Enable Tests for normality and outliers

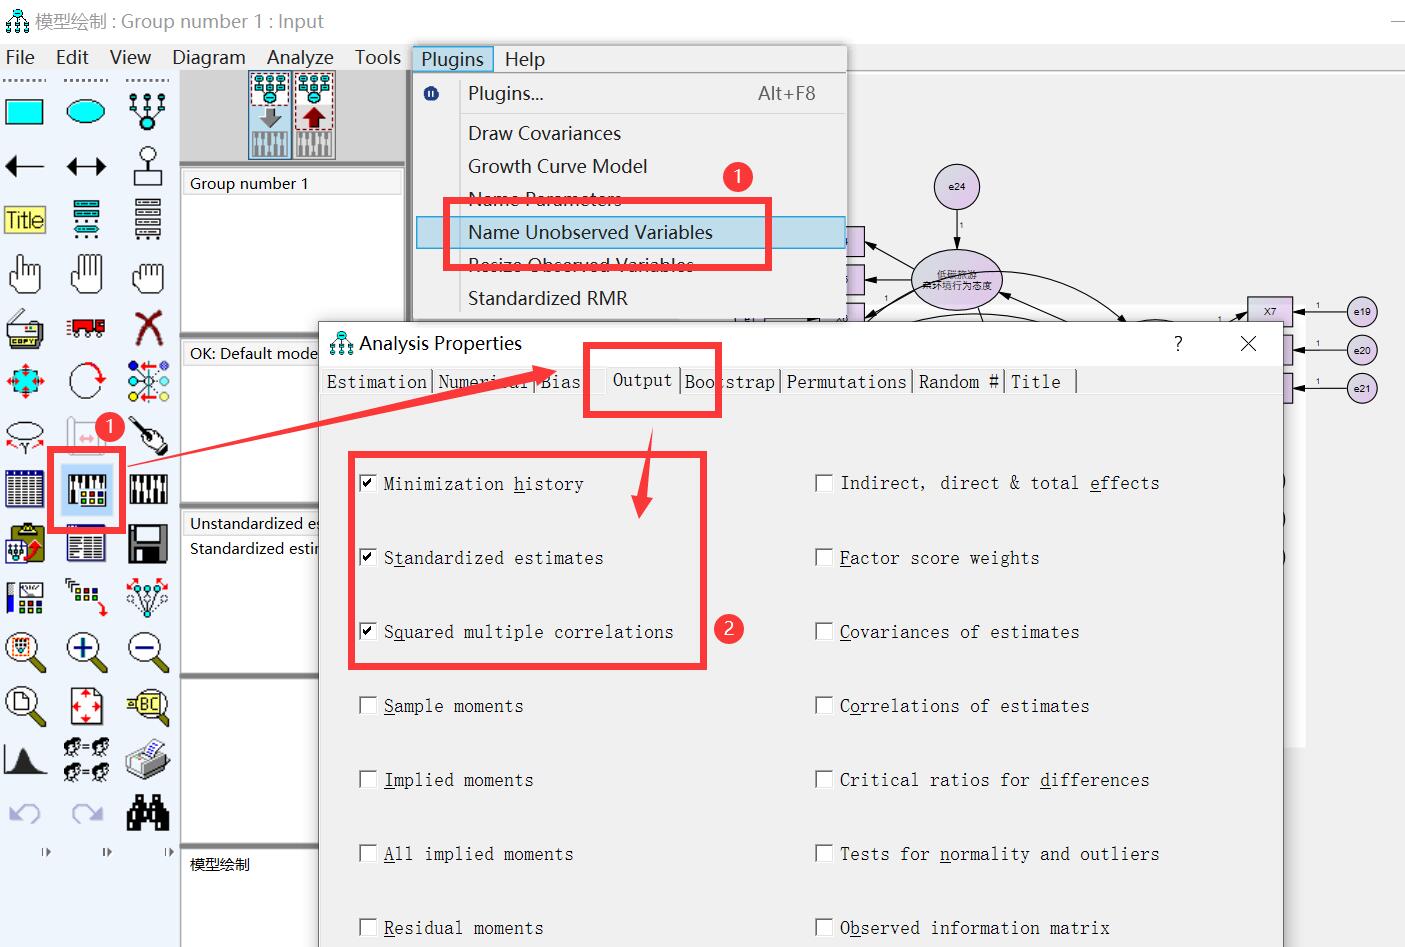[x=824, y=852]
